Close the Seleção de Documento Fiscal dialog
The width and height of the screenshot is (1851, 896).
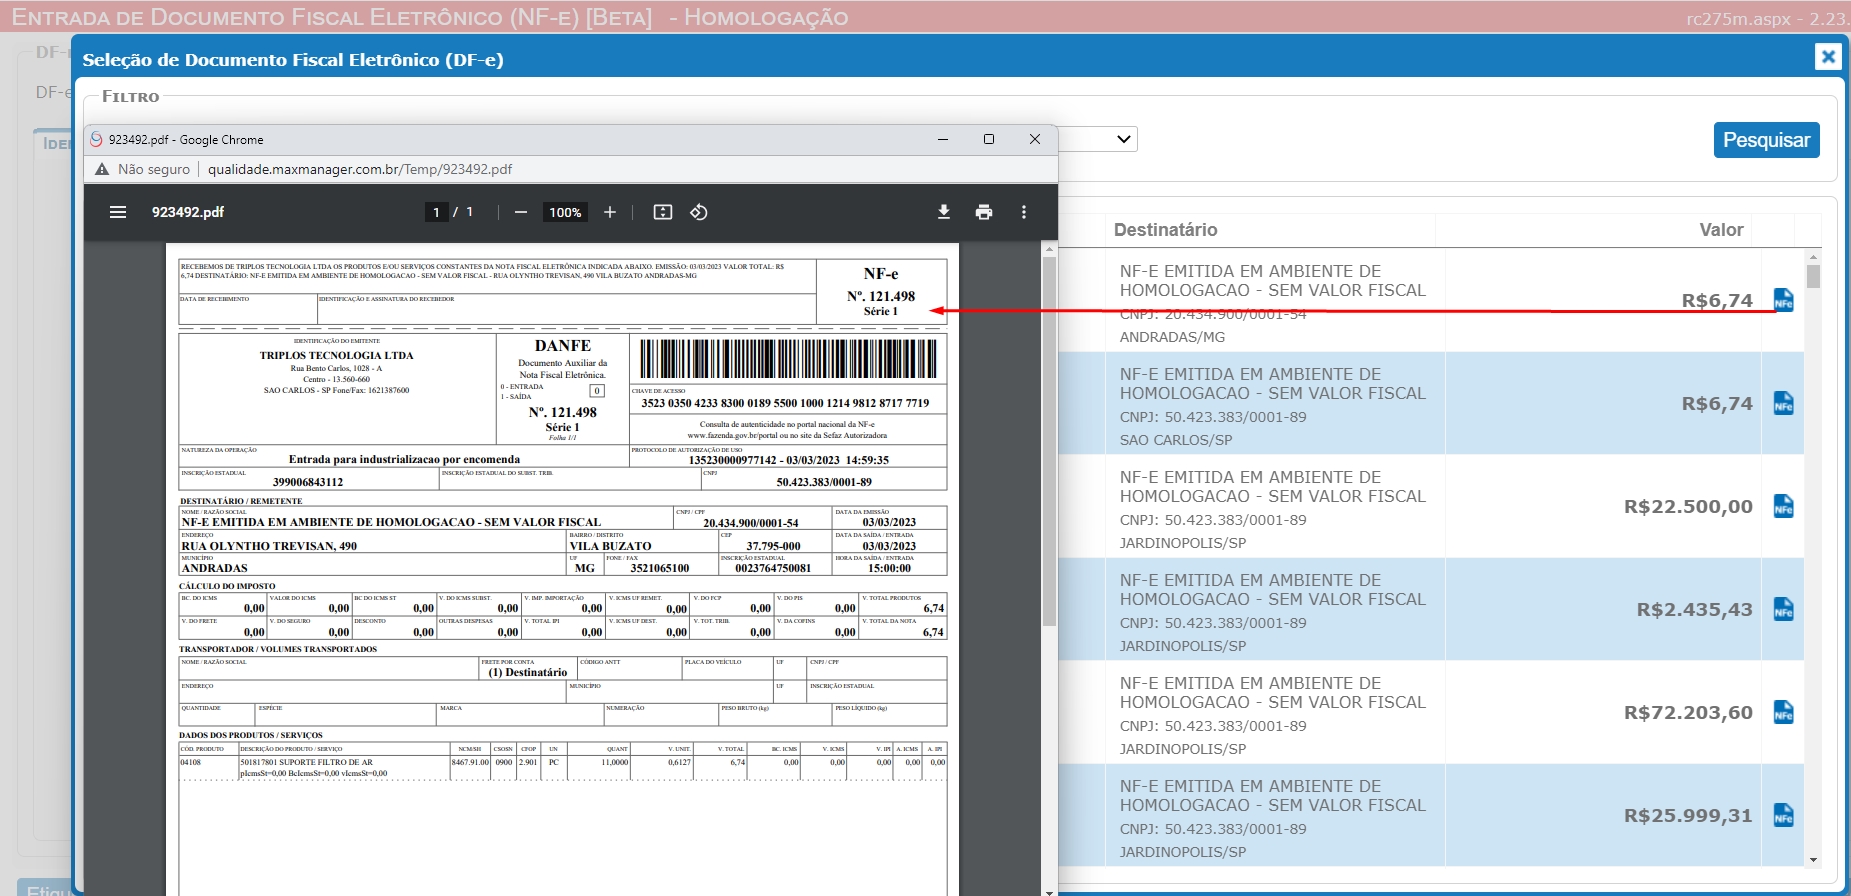pyautogui.click(x=1828, y=57)
